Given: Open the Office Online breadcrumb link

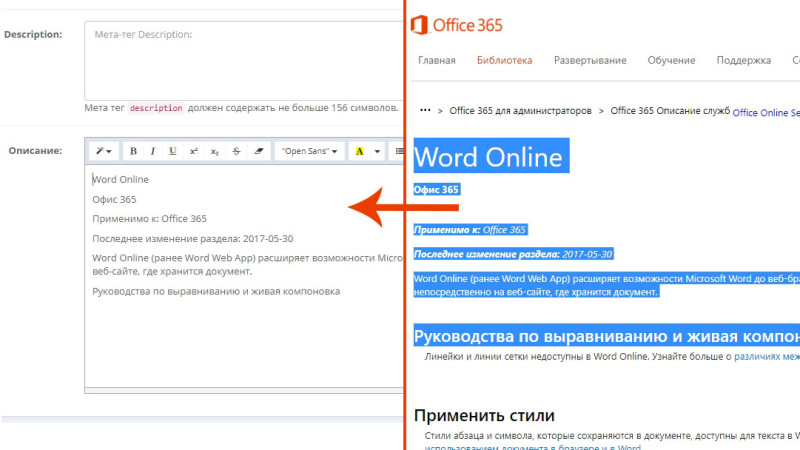Looking at the screenshot, I should pyautogui.click(x=766, y=113).
